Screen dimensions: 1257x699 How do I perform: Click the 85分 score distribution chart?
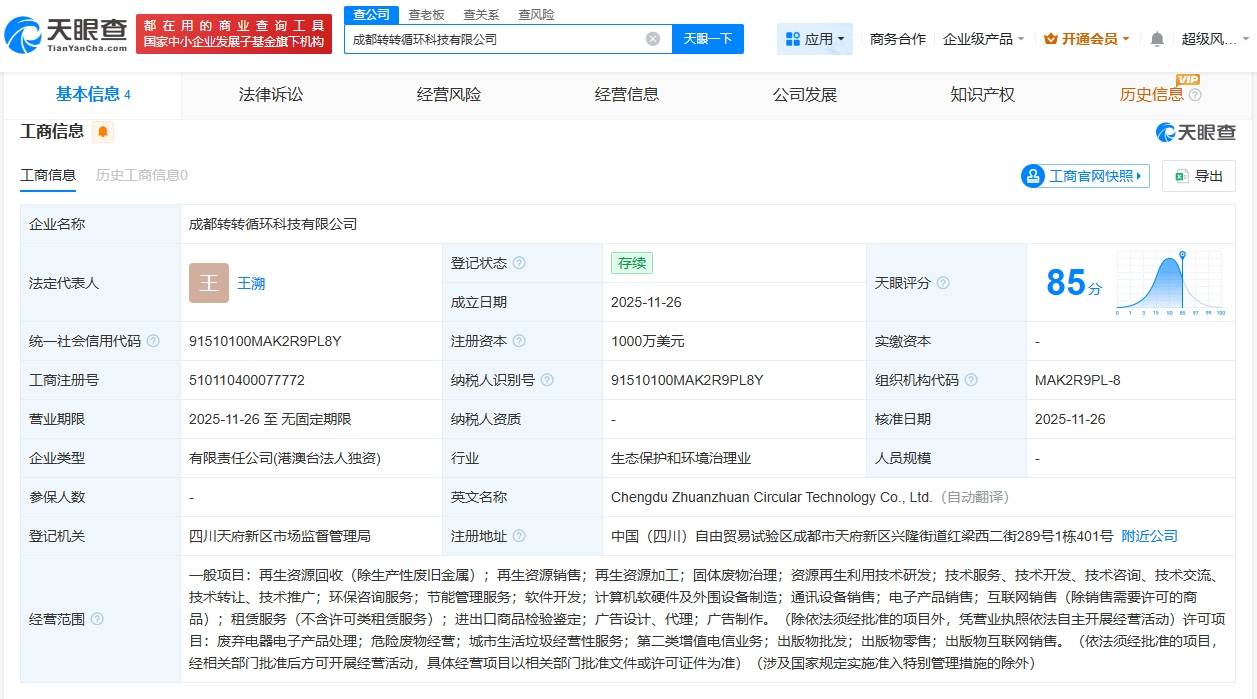tap(1170, 283)
